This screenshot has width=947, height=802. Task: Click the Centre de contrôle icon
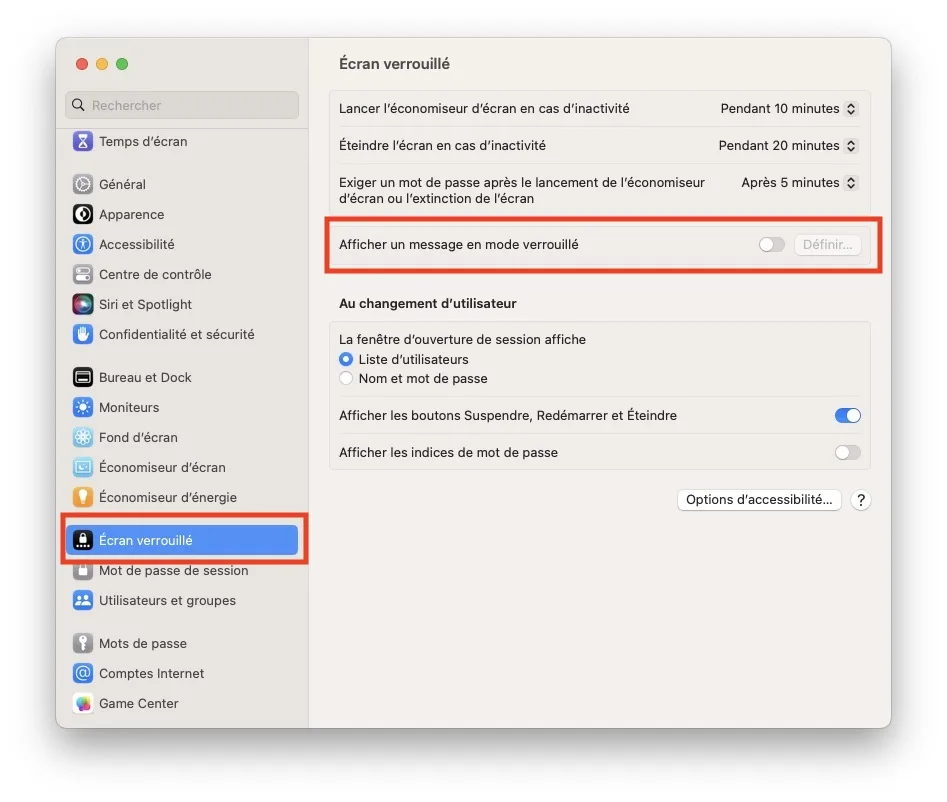(x=83, y=274)
